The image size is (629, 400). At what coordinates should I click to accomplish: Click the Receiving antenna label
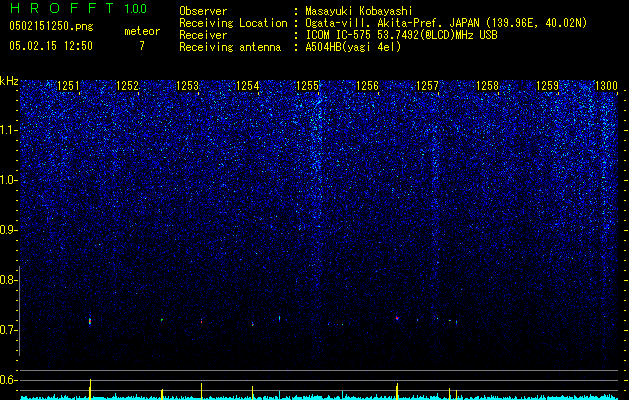[x=230, y=47]
